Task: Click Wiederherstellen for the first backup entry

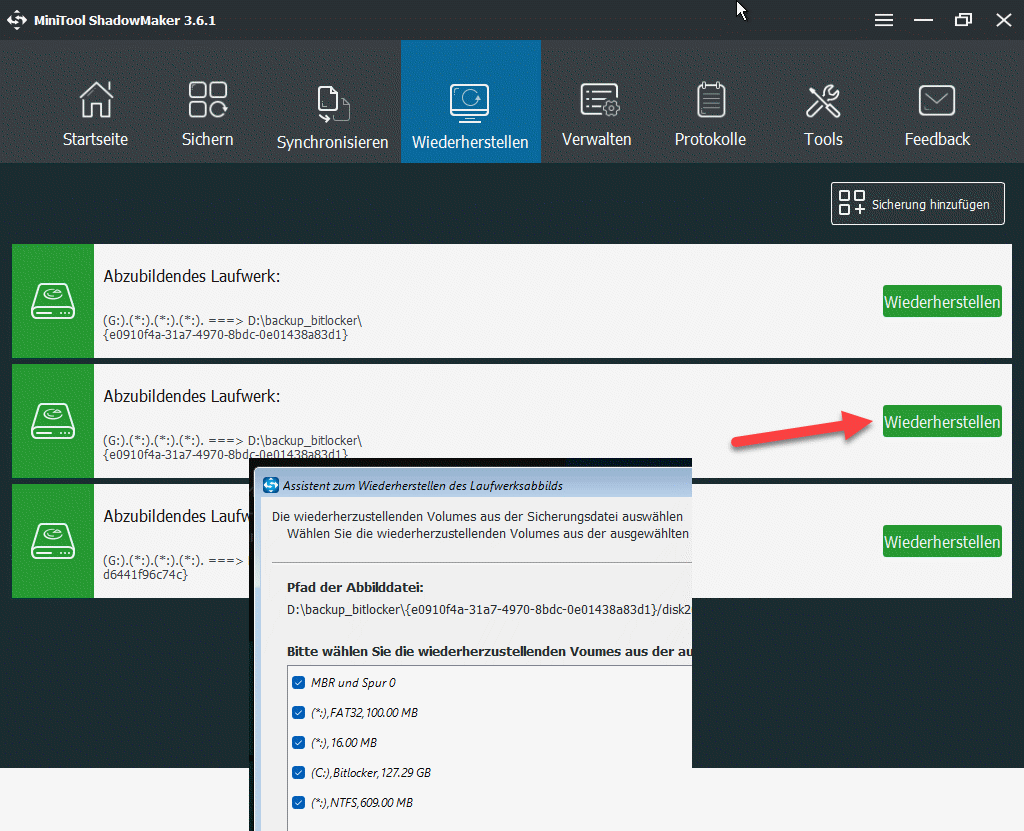Action: [942, 301]
